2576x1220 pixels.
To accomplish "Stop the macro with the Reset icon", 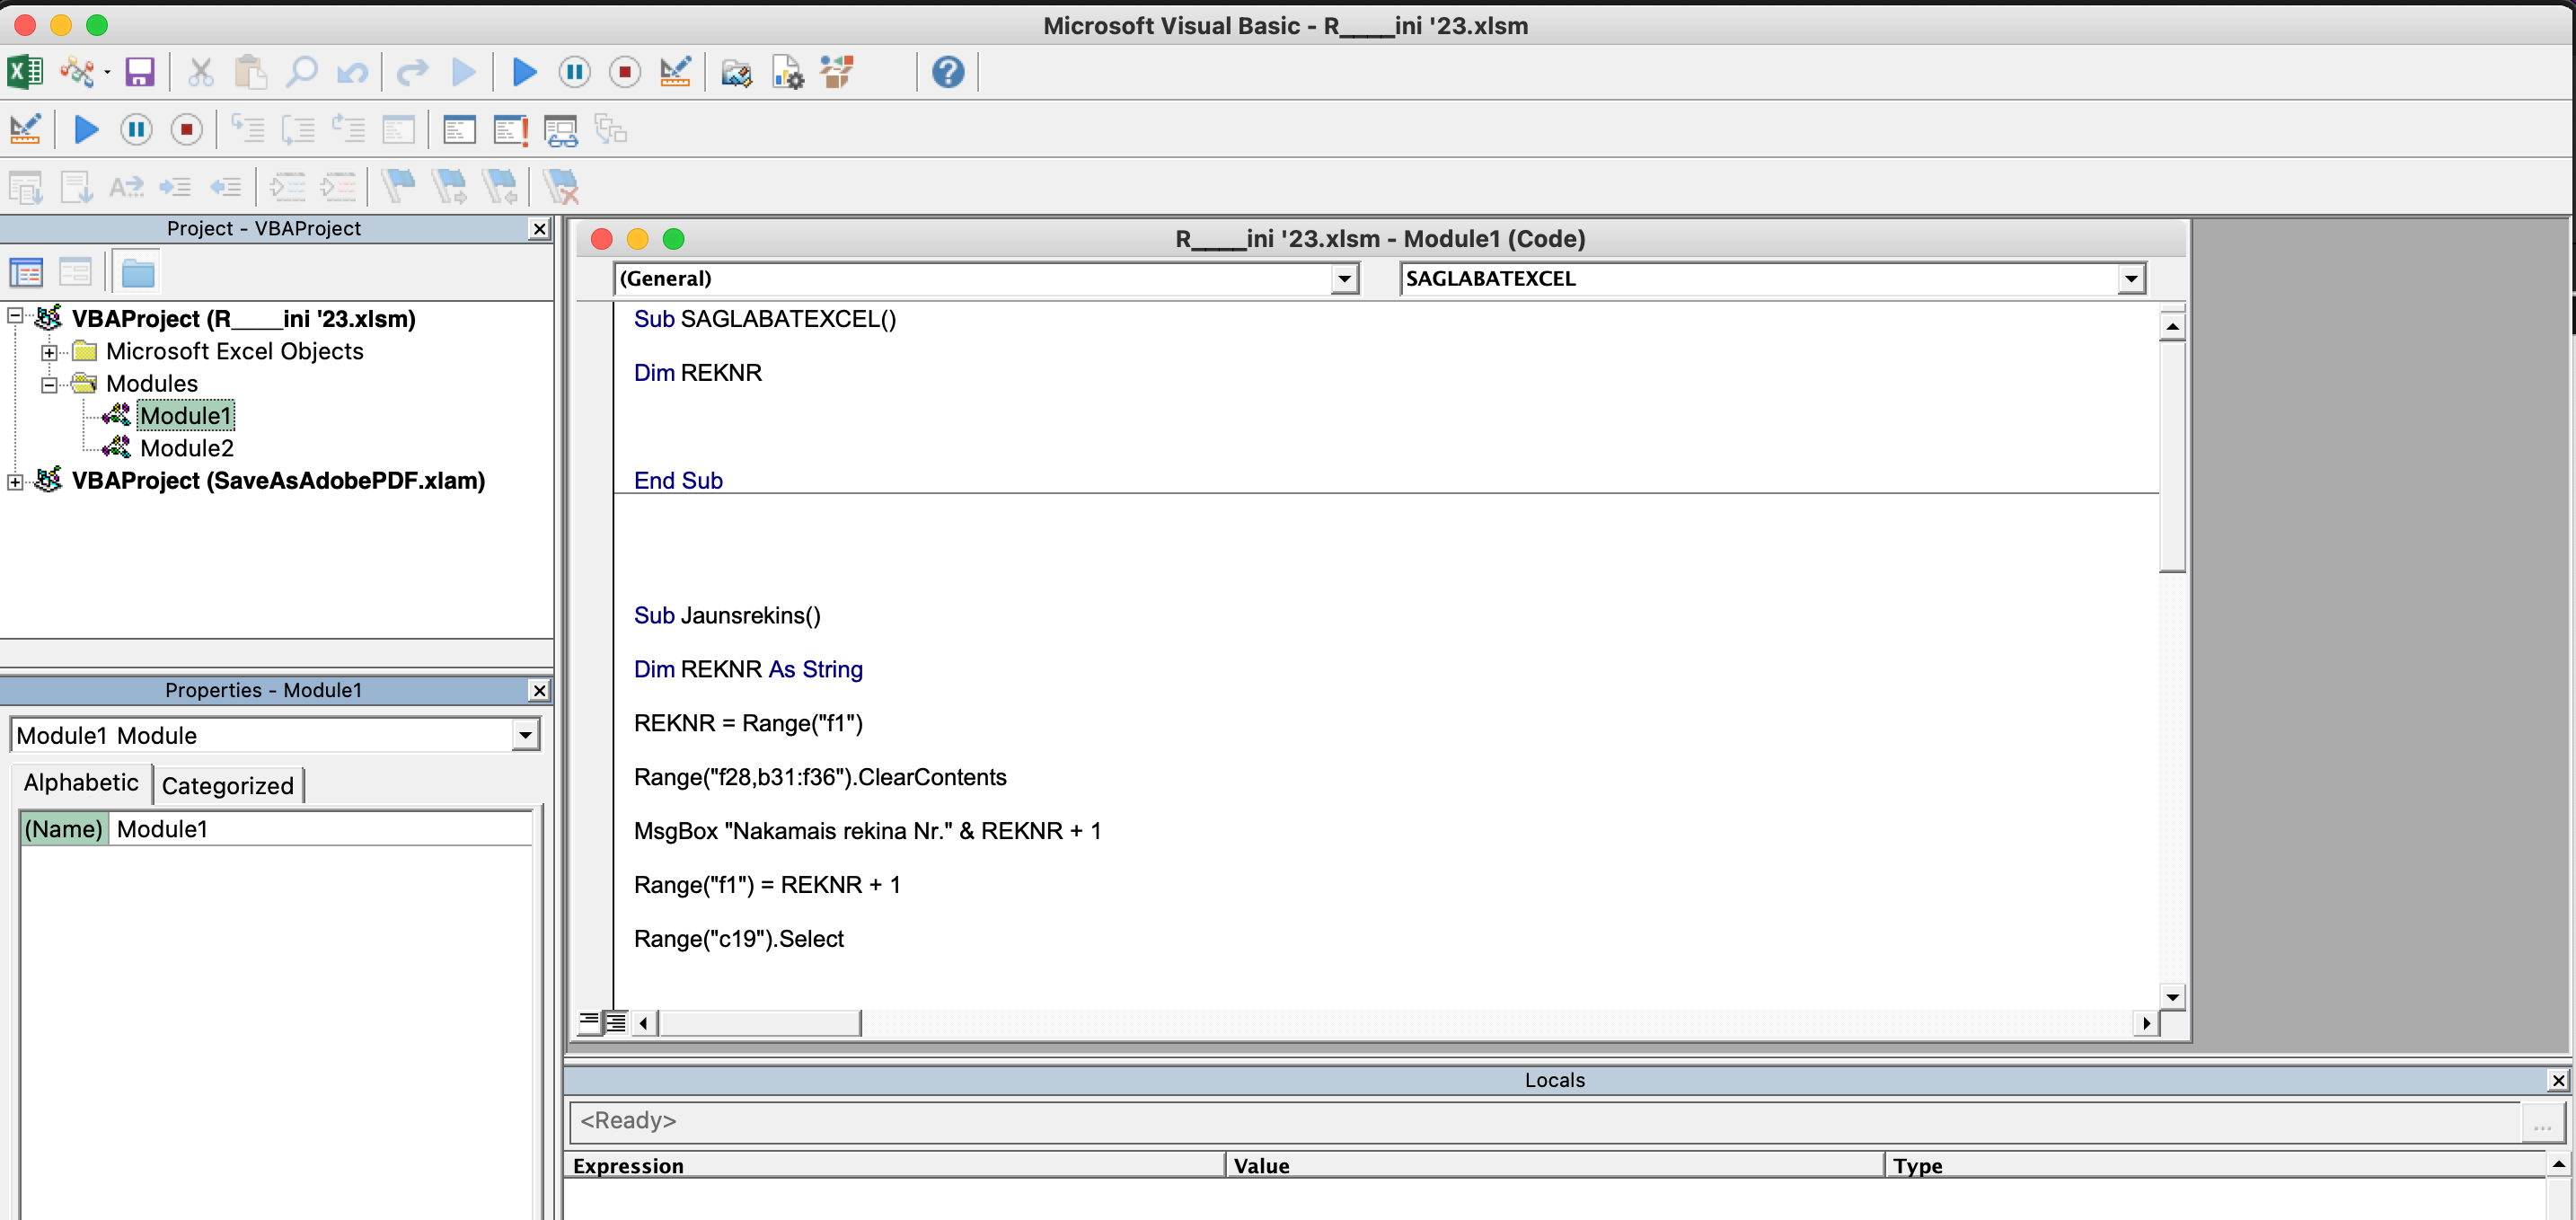I will point(624,71).
